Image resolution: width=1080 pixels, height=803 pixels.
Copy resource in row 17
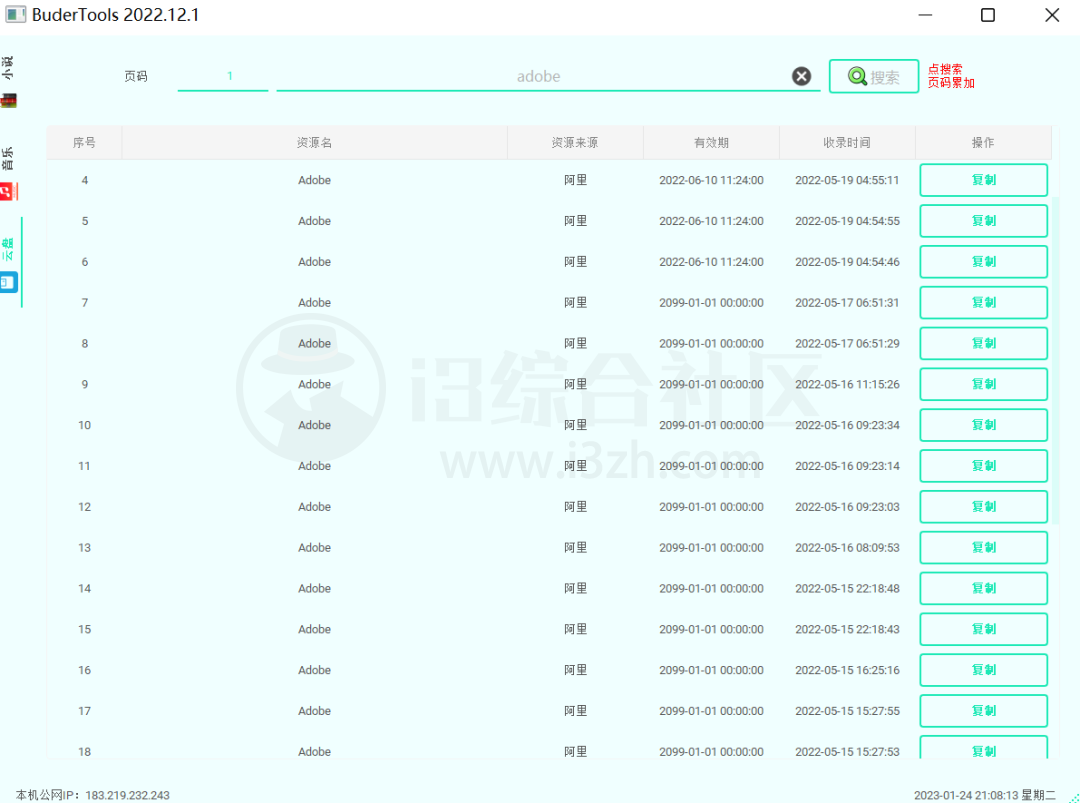pos(984,711)
